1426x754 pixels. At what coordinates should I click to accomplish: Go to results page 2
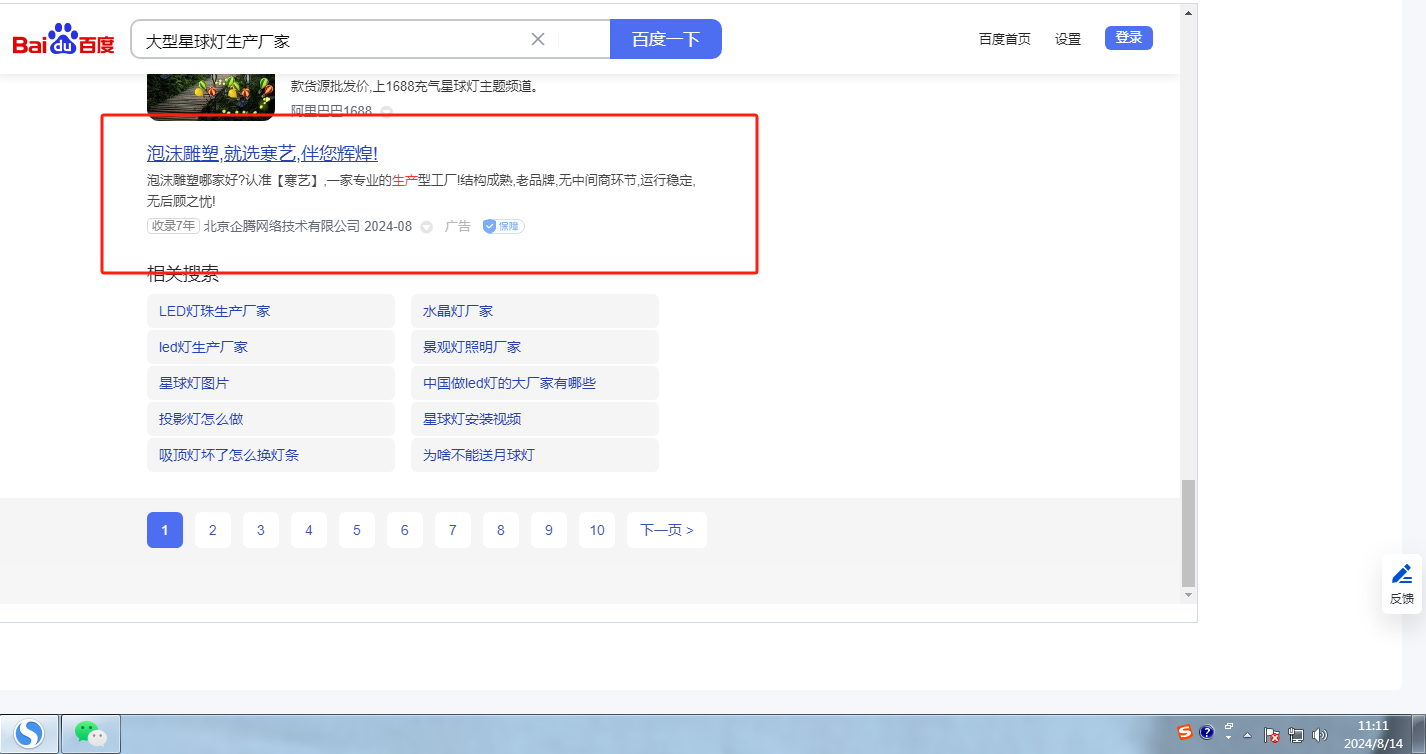[x=213, y=530]
